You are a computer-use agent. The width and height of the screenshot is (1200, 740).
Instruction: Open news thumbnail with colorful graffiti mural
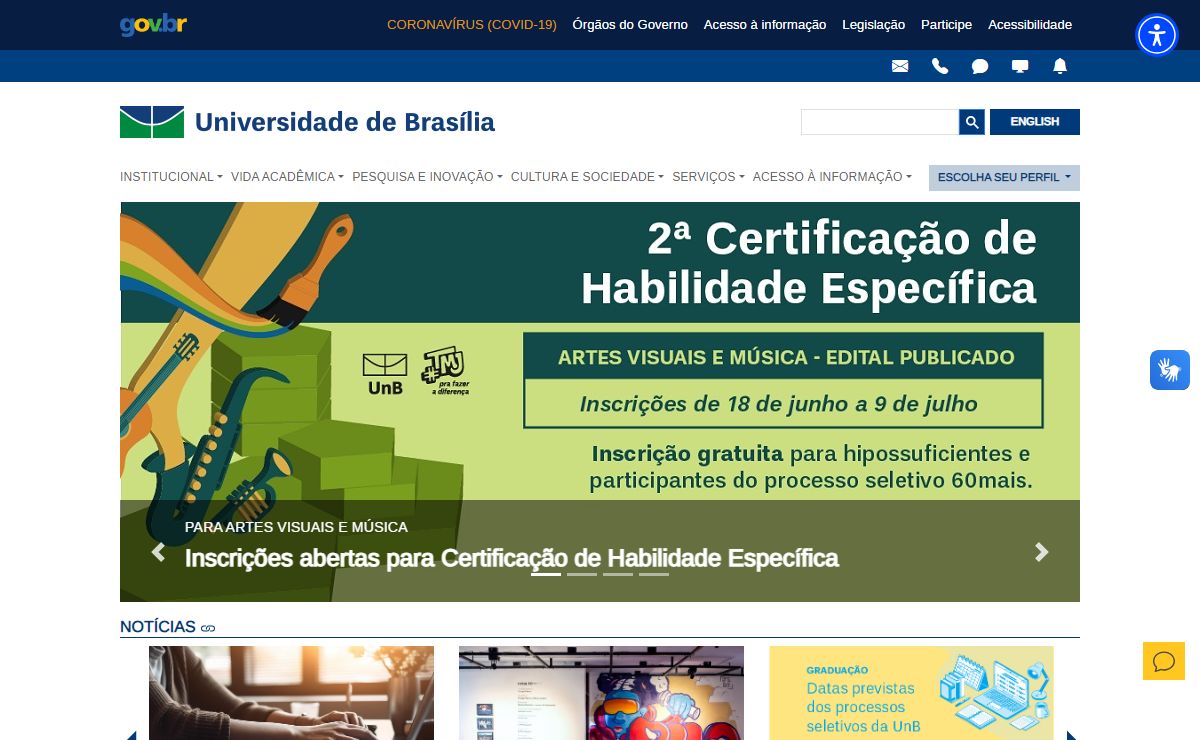click(602, 693)
